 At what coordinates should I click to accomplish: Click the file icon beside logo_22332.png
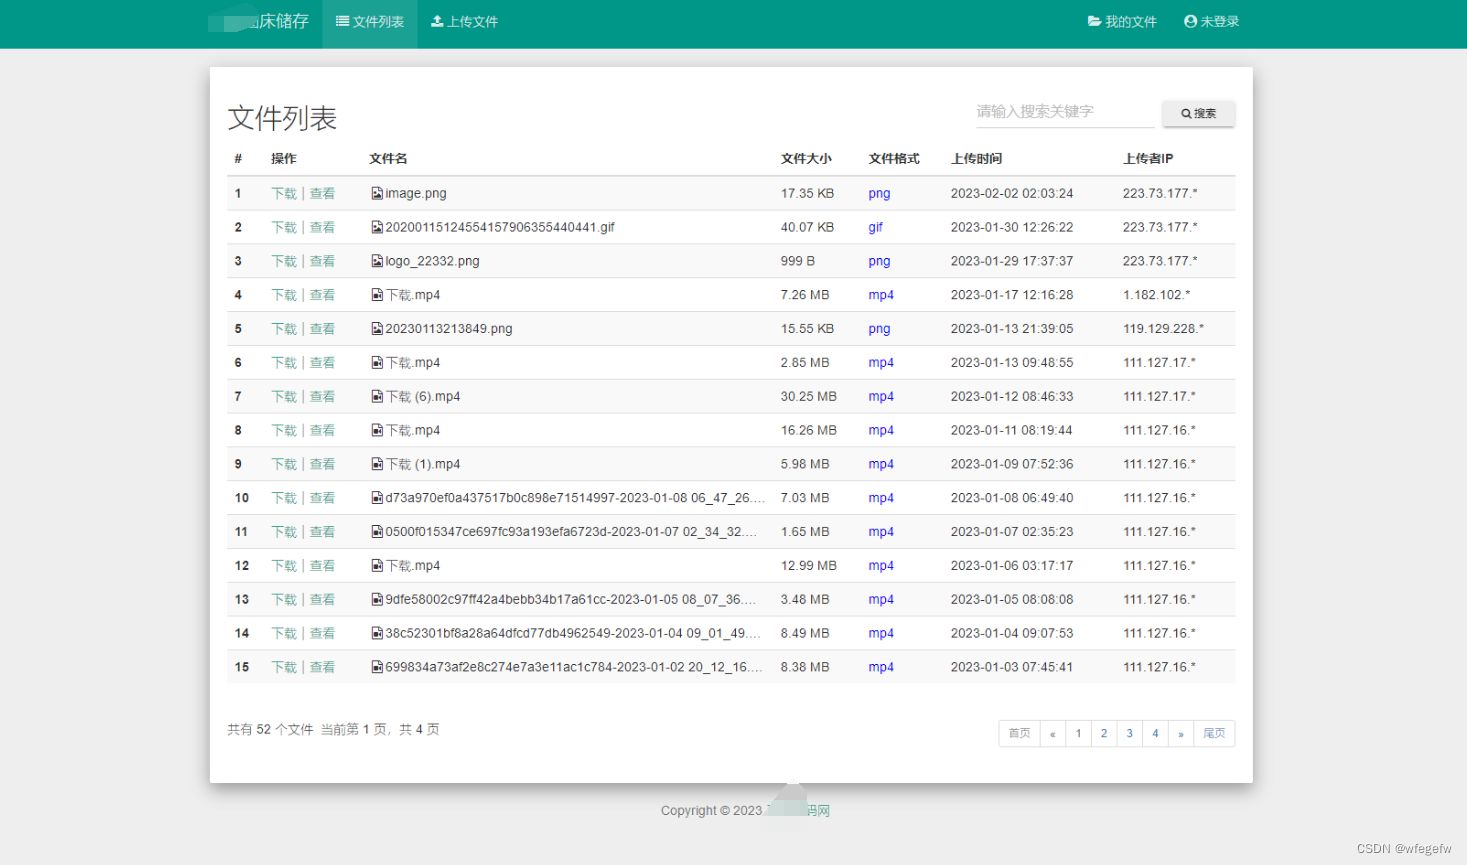click(377, 261)
